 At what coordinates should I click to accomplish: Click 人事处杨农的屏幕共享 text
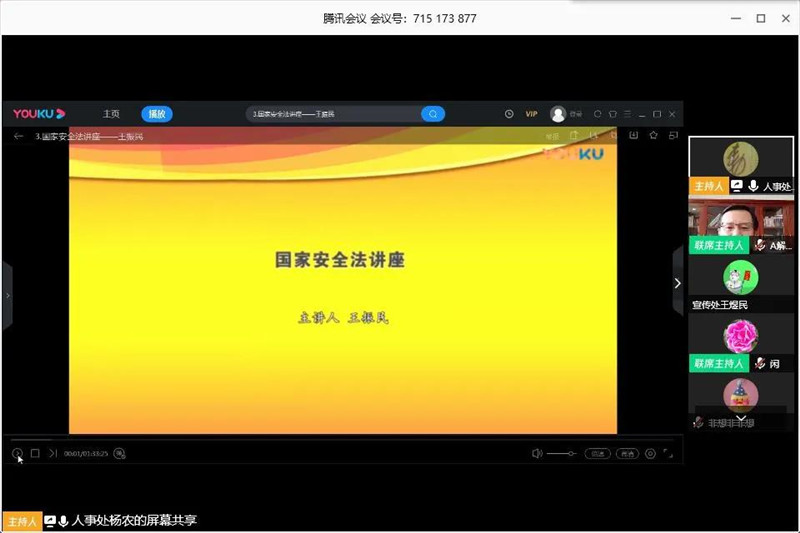pyautogui.click(x=134, y=520)
